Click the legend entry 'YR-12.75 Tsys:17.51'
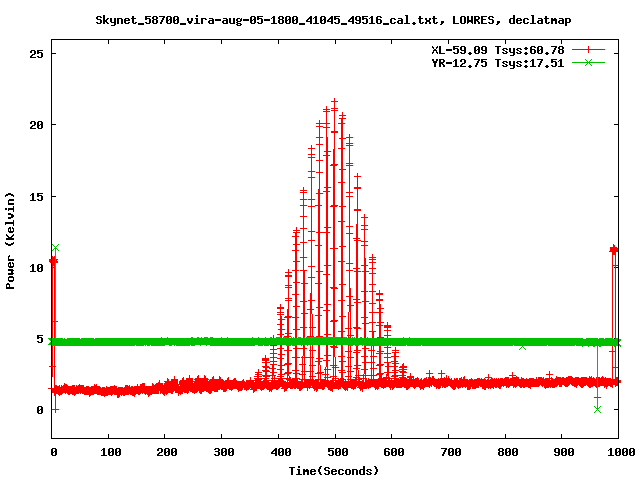The width and height of the screenshot is (640, 480). coord(498,63)
